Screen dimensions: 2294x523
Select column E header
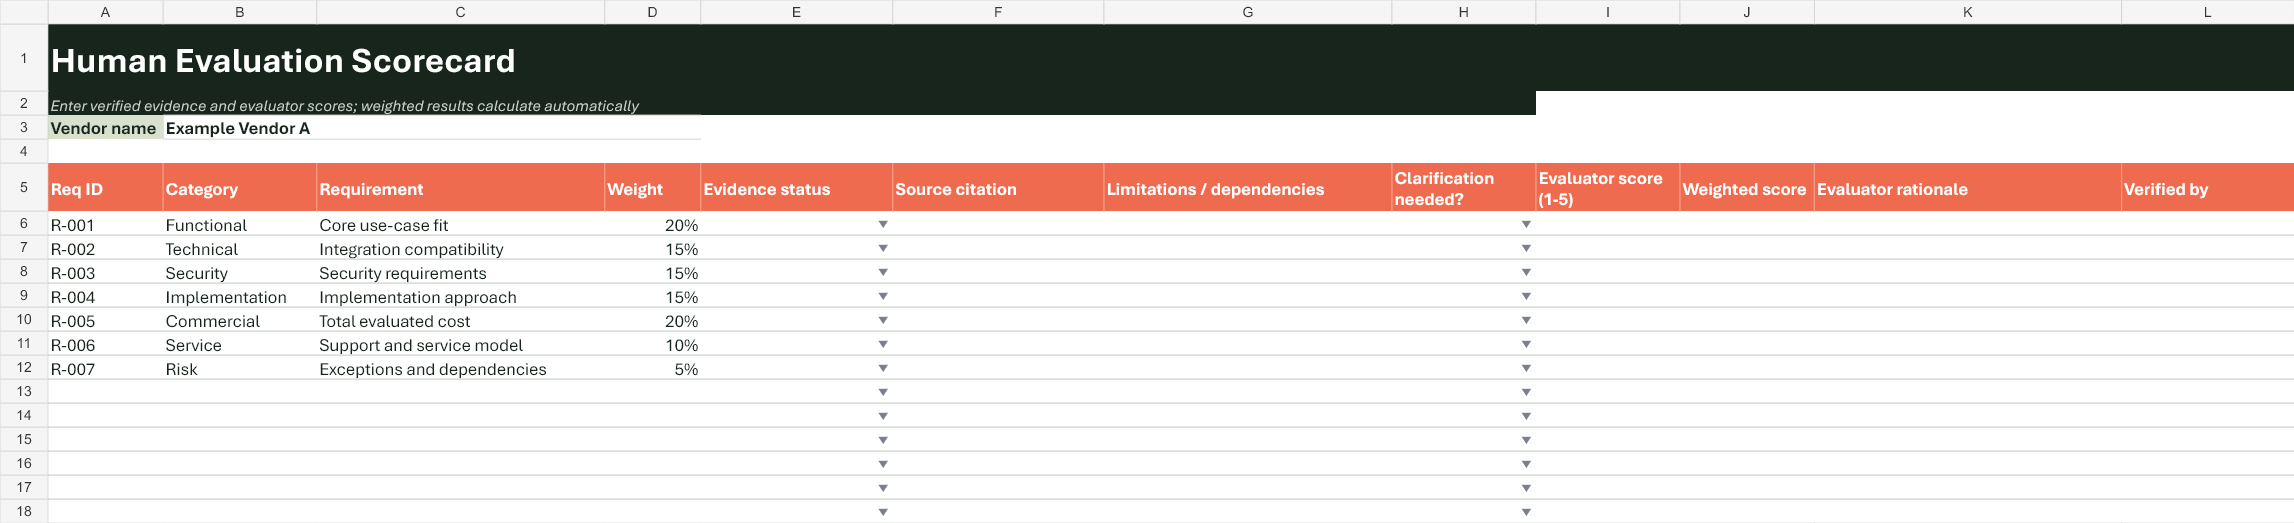[796, 12]
